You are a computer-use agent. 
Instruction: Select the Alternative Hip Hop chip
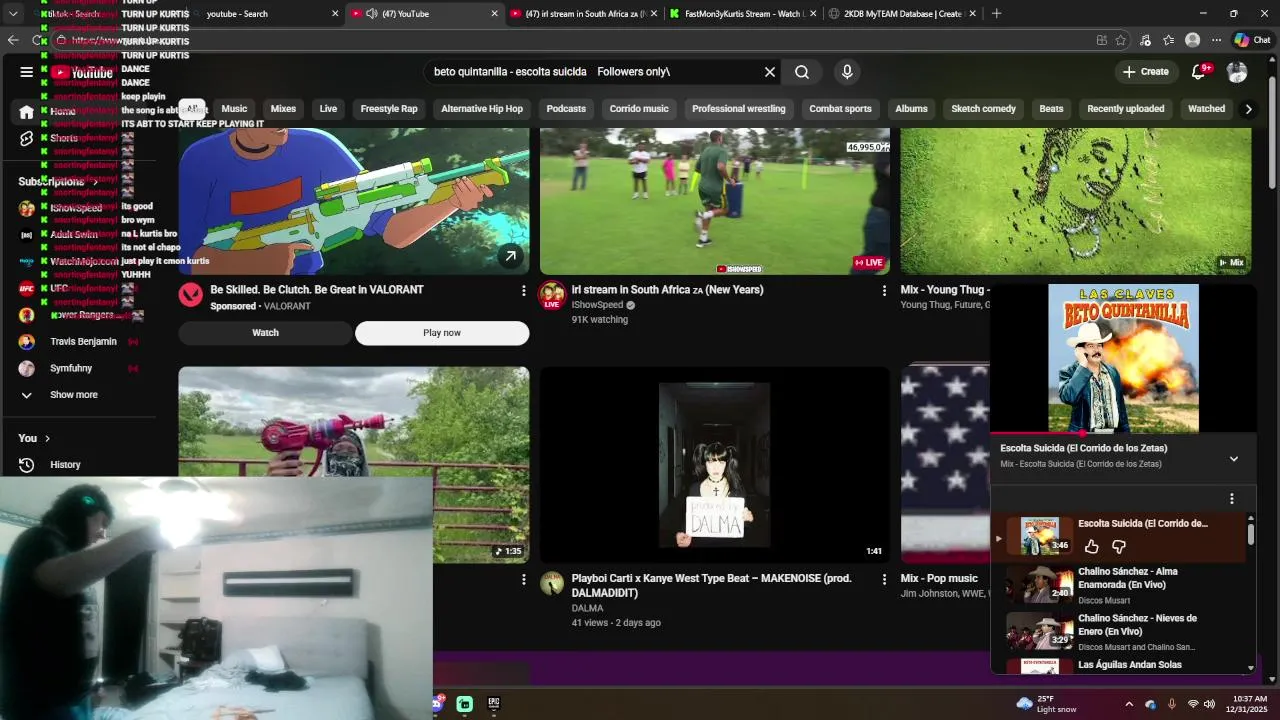tap(482, 109)
